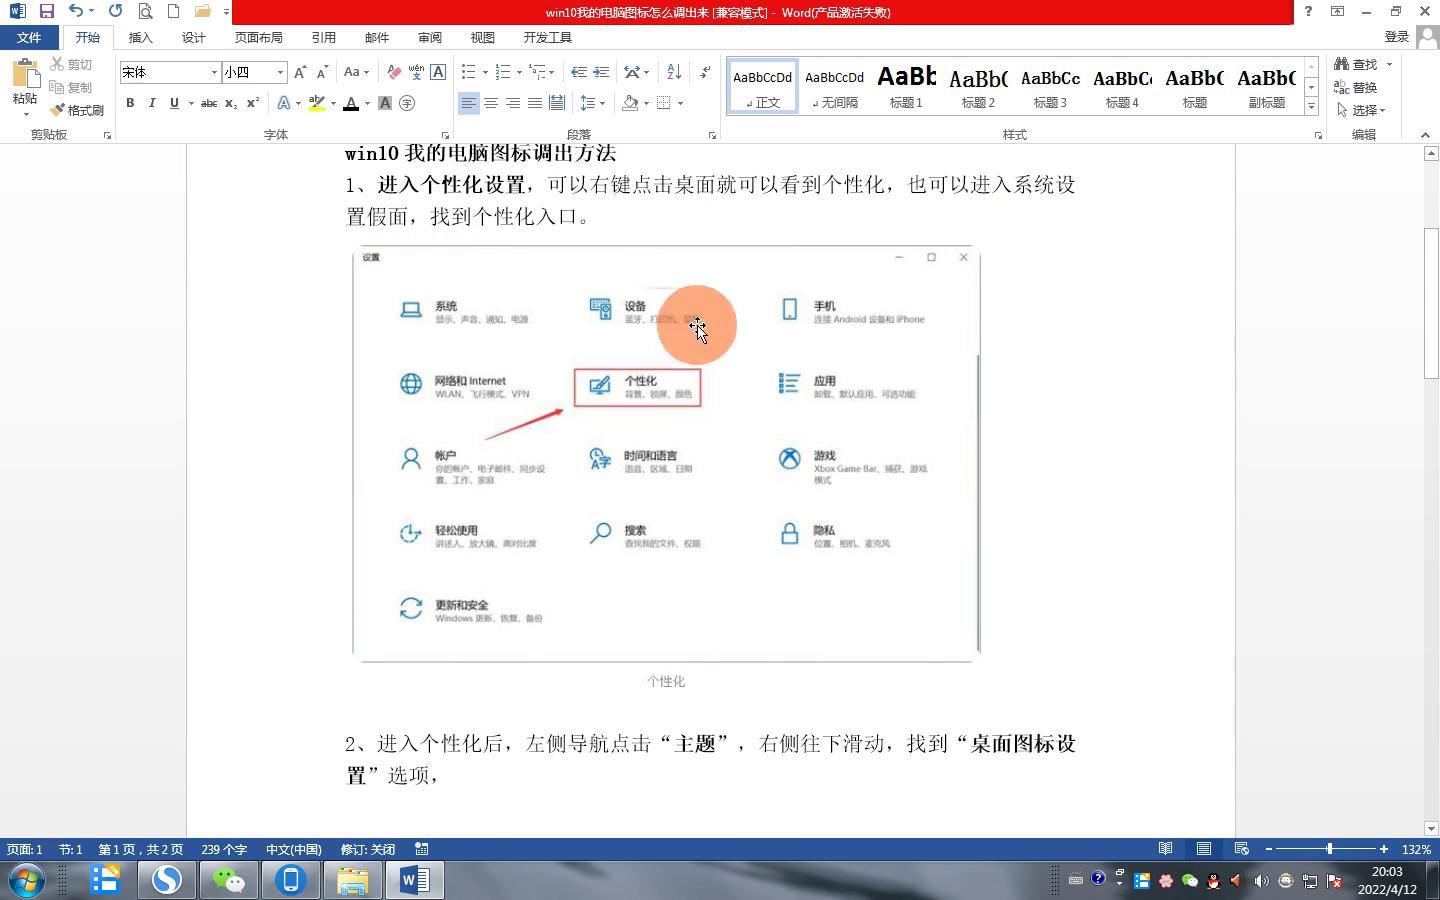
Task: Switch to the 审阅 ribbon tab
Action: pos(429,37)
